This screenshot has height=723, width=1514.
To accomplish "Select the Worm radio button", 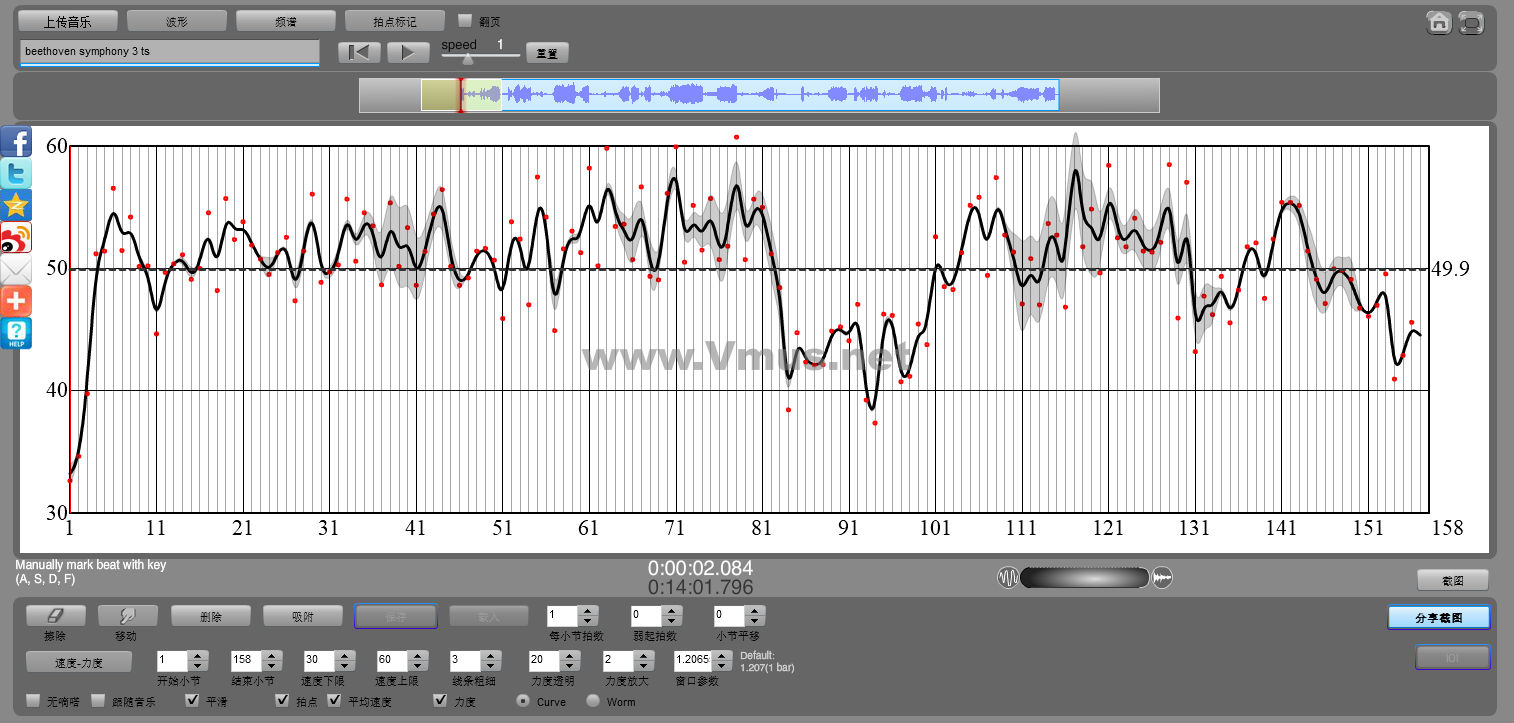I will [593, 701].
